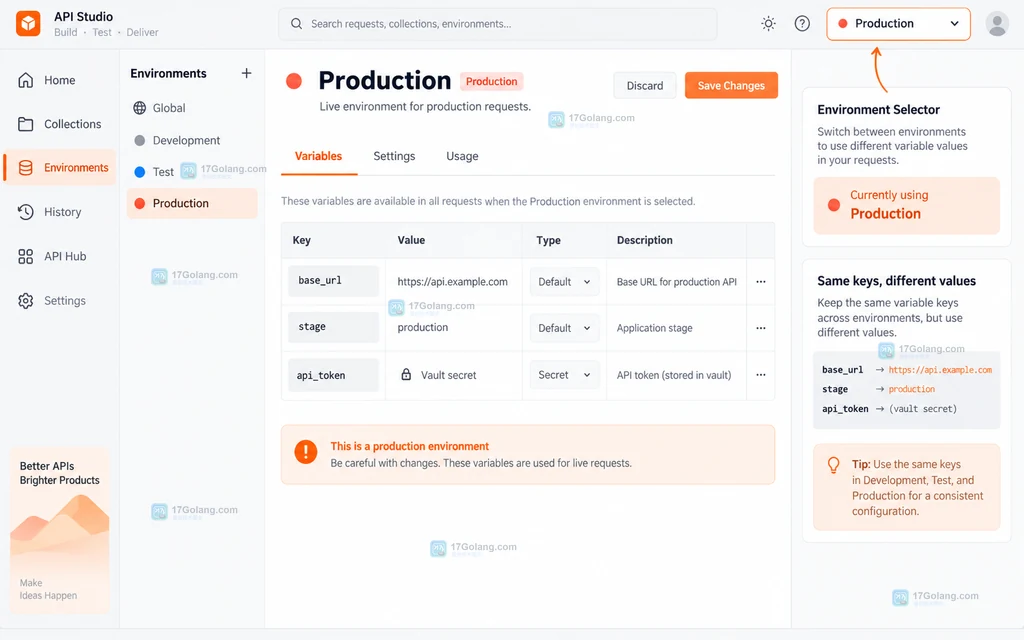
Task: Click the Base URL for production API description
Action: (677, 281)
